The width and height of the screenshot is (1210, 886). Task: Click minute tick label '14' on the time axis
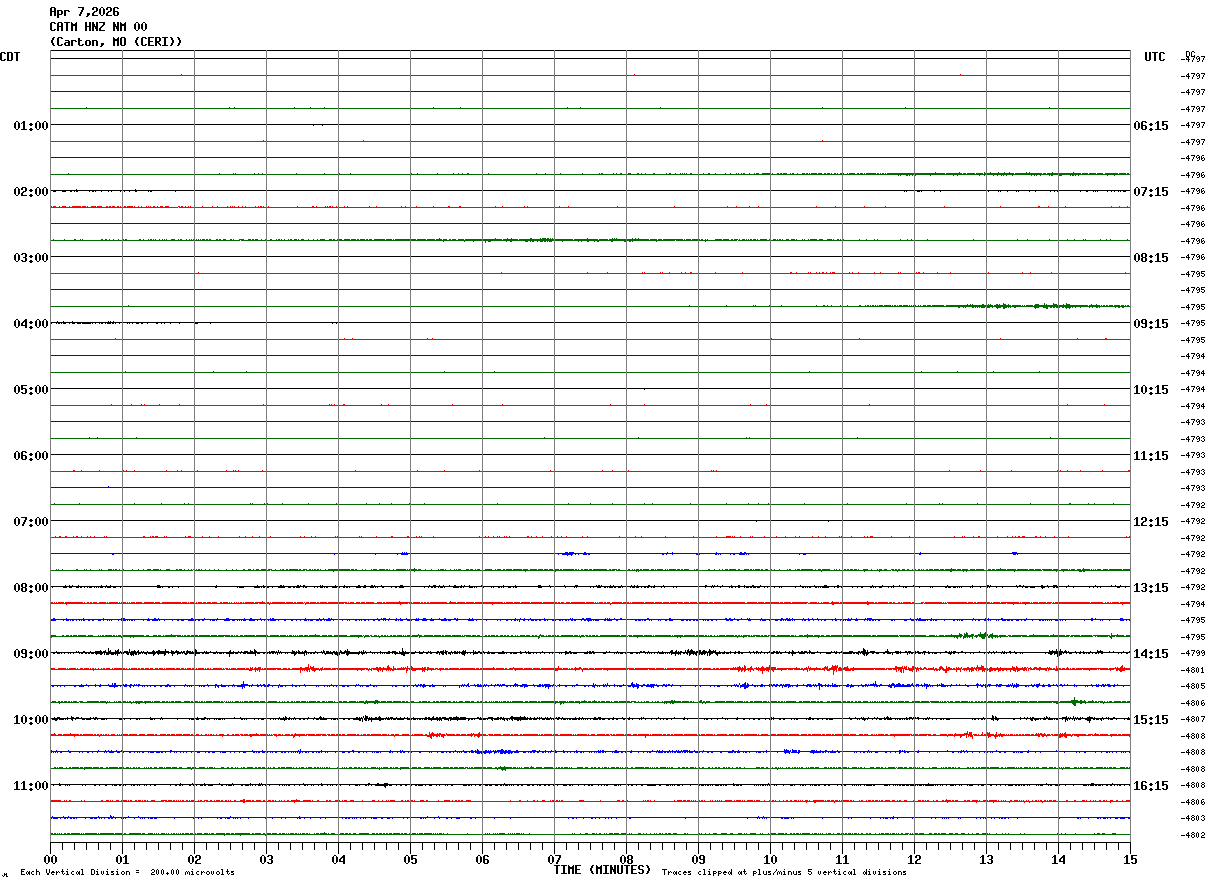(1058, 860)
